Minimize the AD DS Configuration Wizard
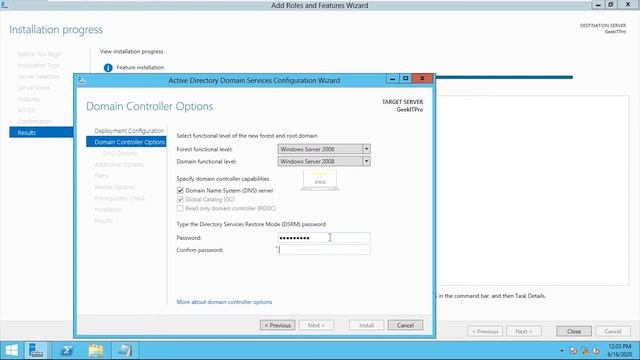Screen dimensions: 640x360 (393, 78)
